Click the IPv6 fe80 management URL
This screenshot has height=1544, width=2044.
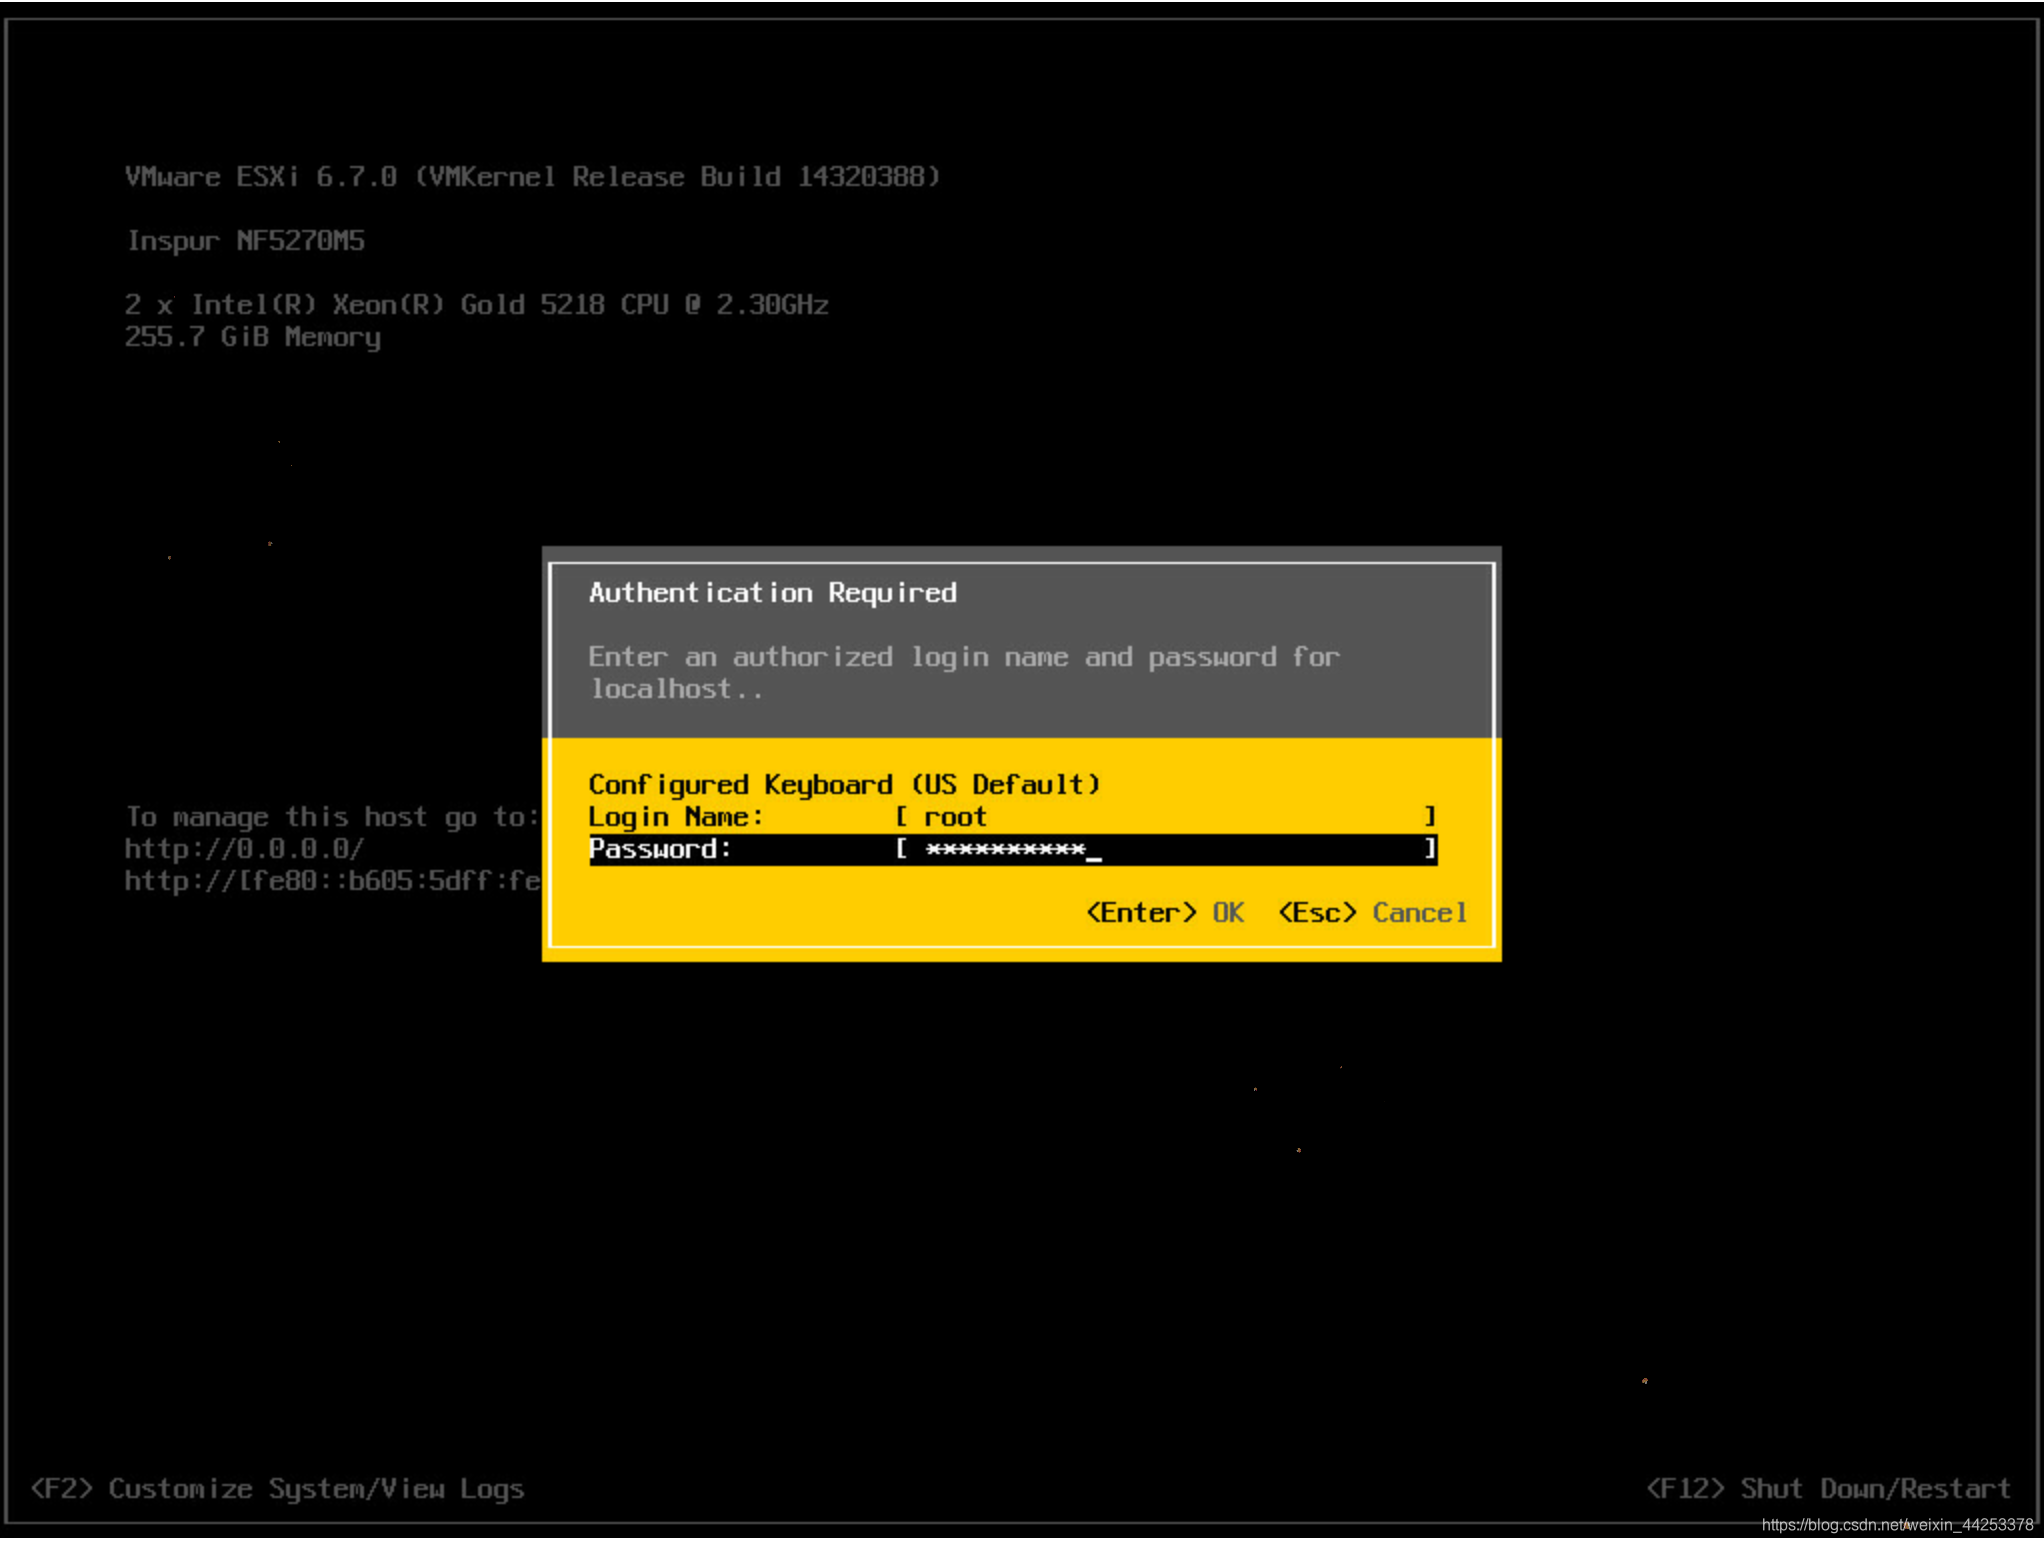point(332,882)
